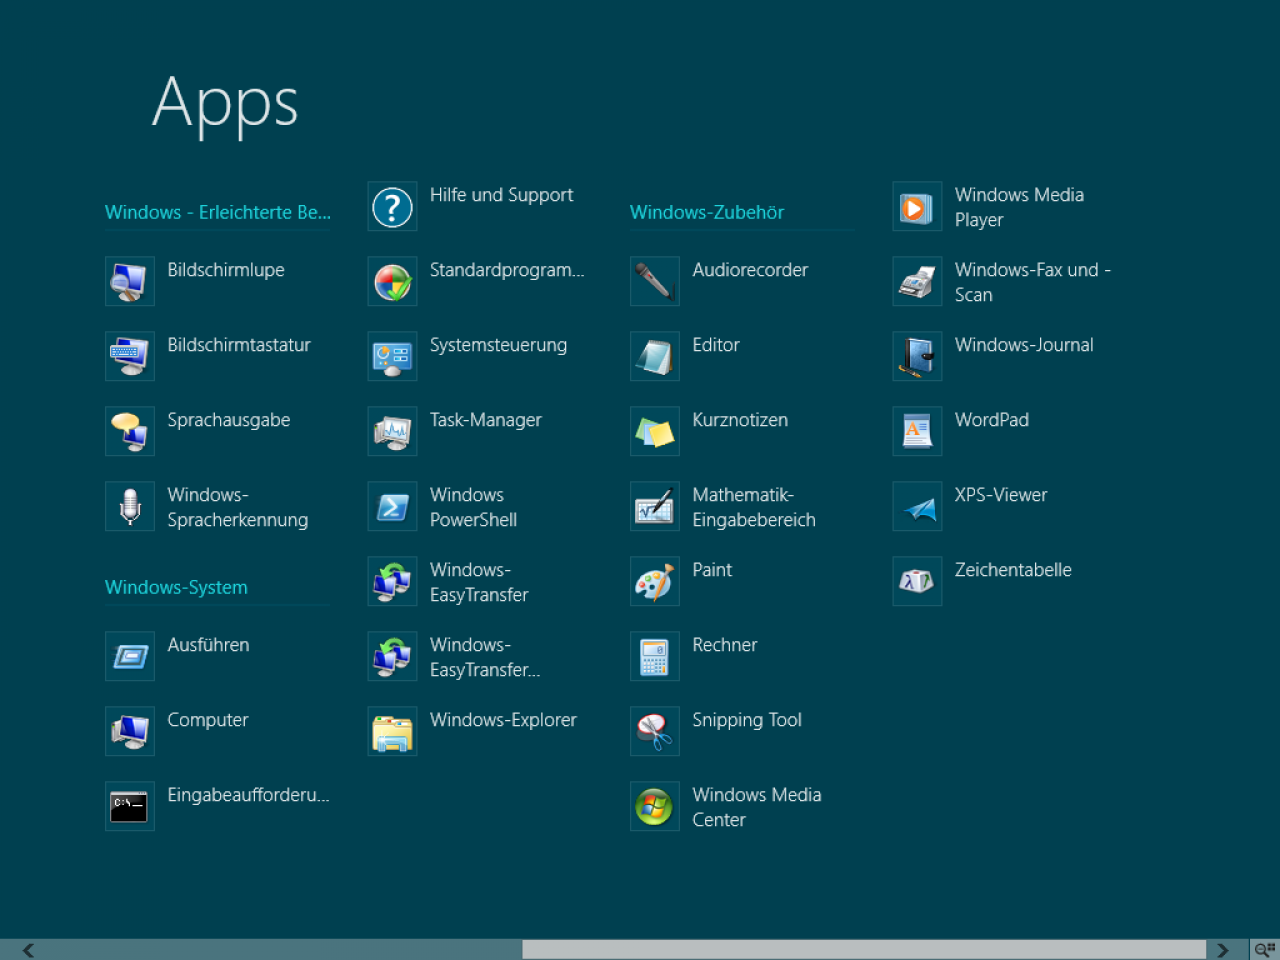
Task: Launch the WordPad document icon
Action: click(x=917, y=431)
